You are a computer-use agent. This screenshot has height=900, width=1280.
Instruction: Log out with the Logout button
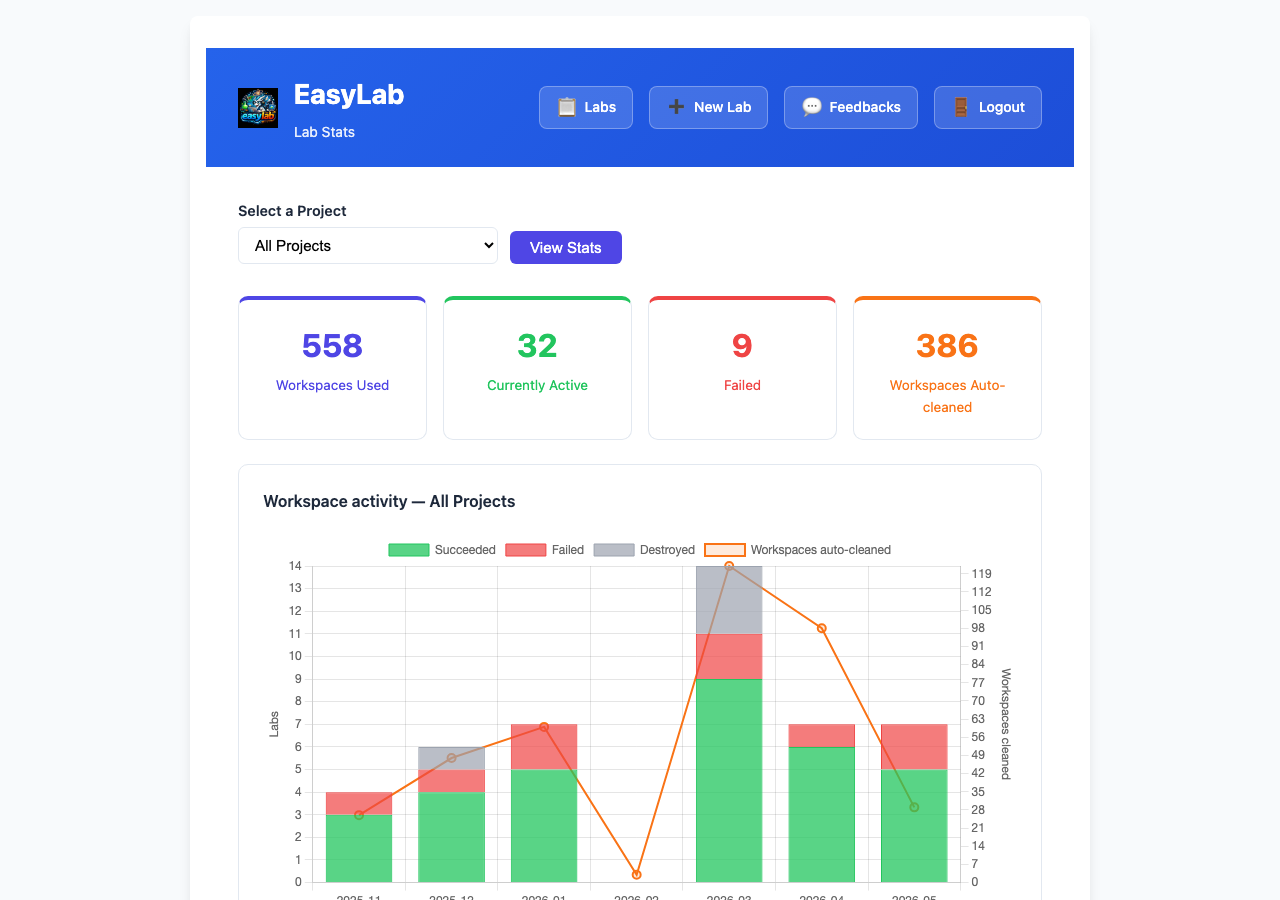click(x=988, y=107)
